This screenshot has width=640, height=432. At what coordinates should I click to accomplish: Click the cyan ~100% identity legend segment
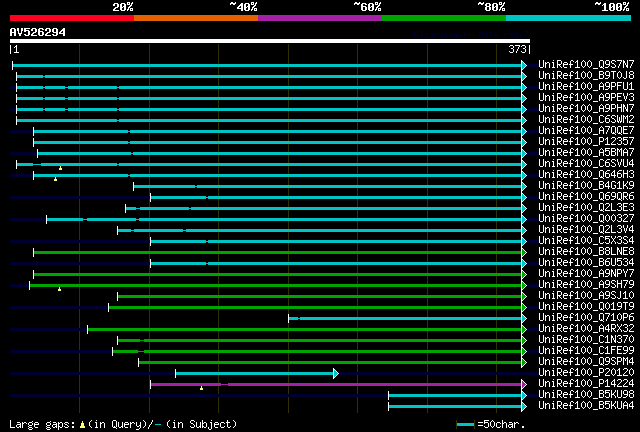coord(569,18)
